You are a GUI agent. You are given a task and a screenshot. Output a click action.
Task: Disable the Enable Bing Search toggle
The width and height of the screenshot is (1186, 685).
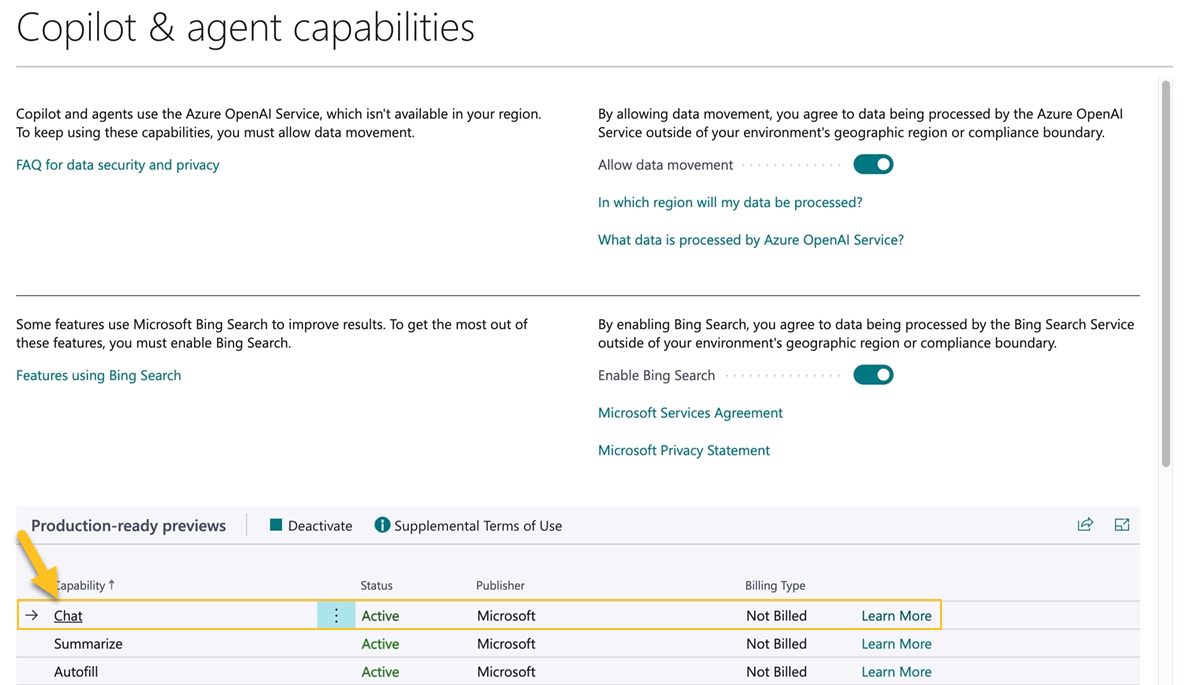(873, 374)
